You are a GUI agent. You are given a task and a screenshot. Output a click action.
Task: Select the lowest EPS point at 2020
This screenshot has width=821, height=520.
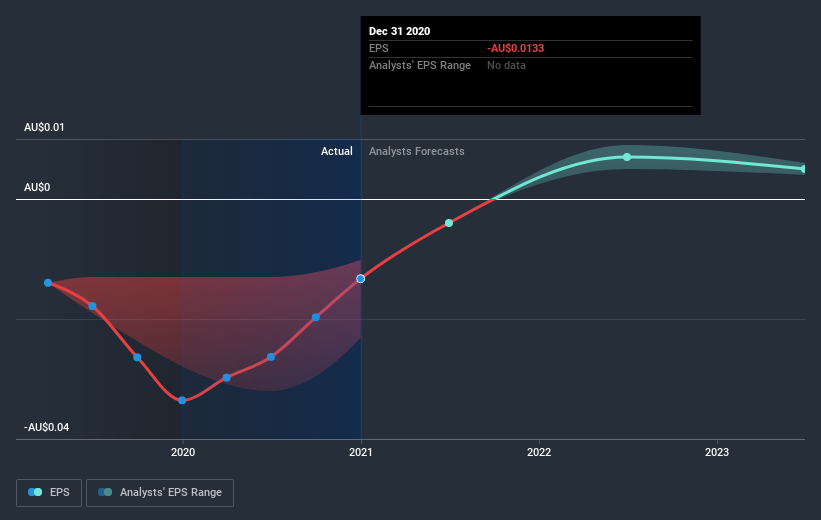click(x=182, y=400)
